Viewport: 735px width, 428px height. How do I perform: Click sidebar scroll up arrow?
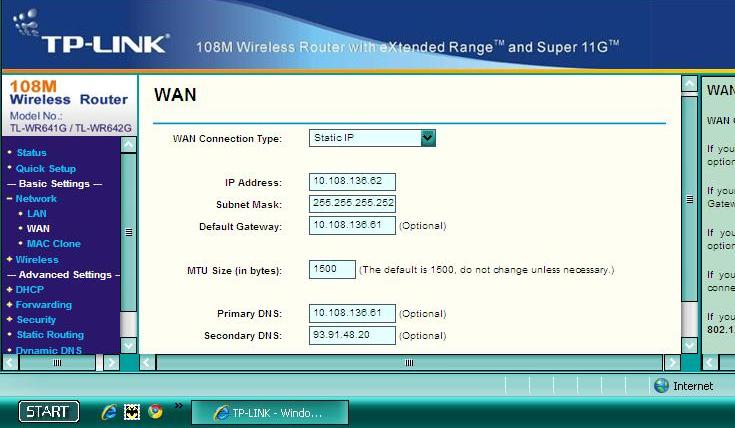(x=128, y=145)
